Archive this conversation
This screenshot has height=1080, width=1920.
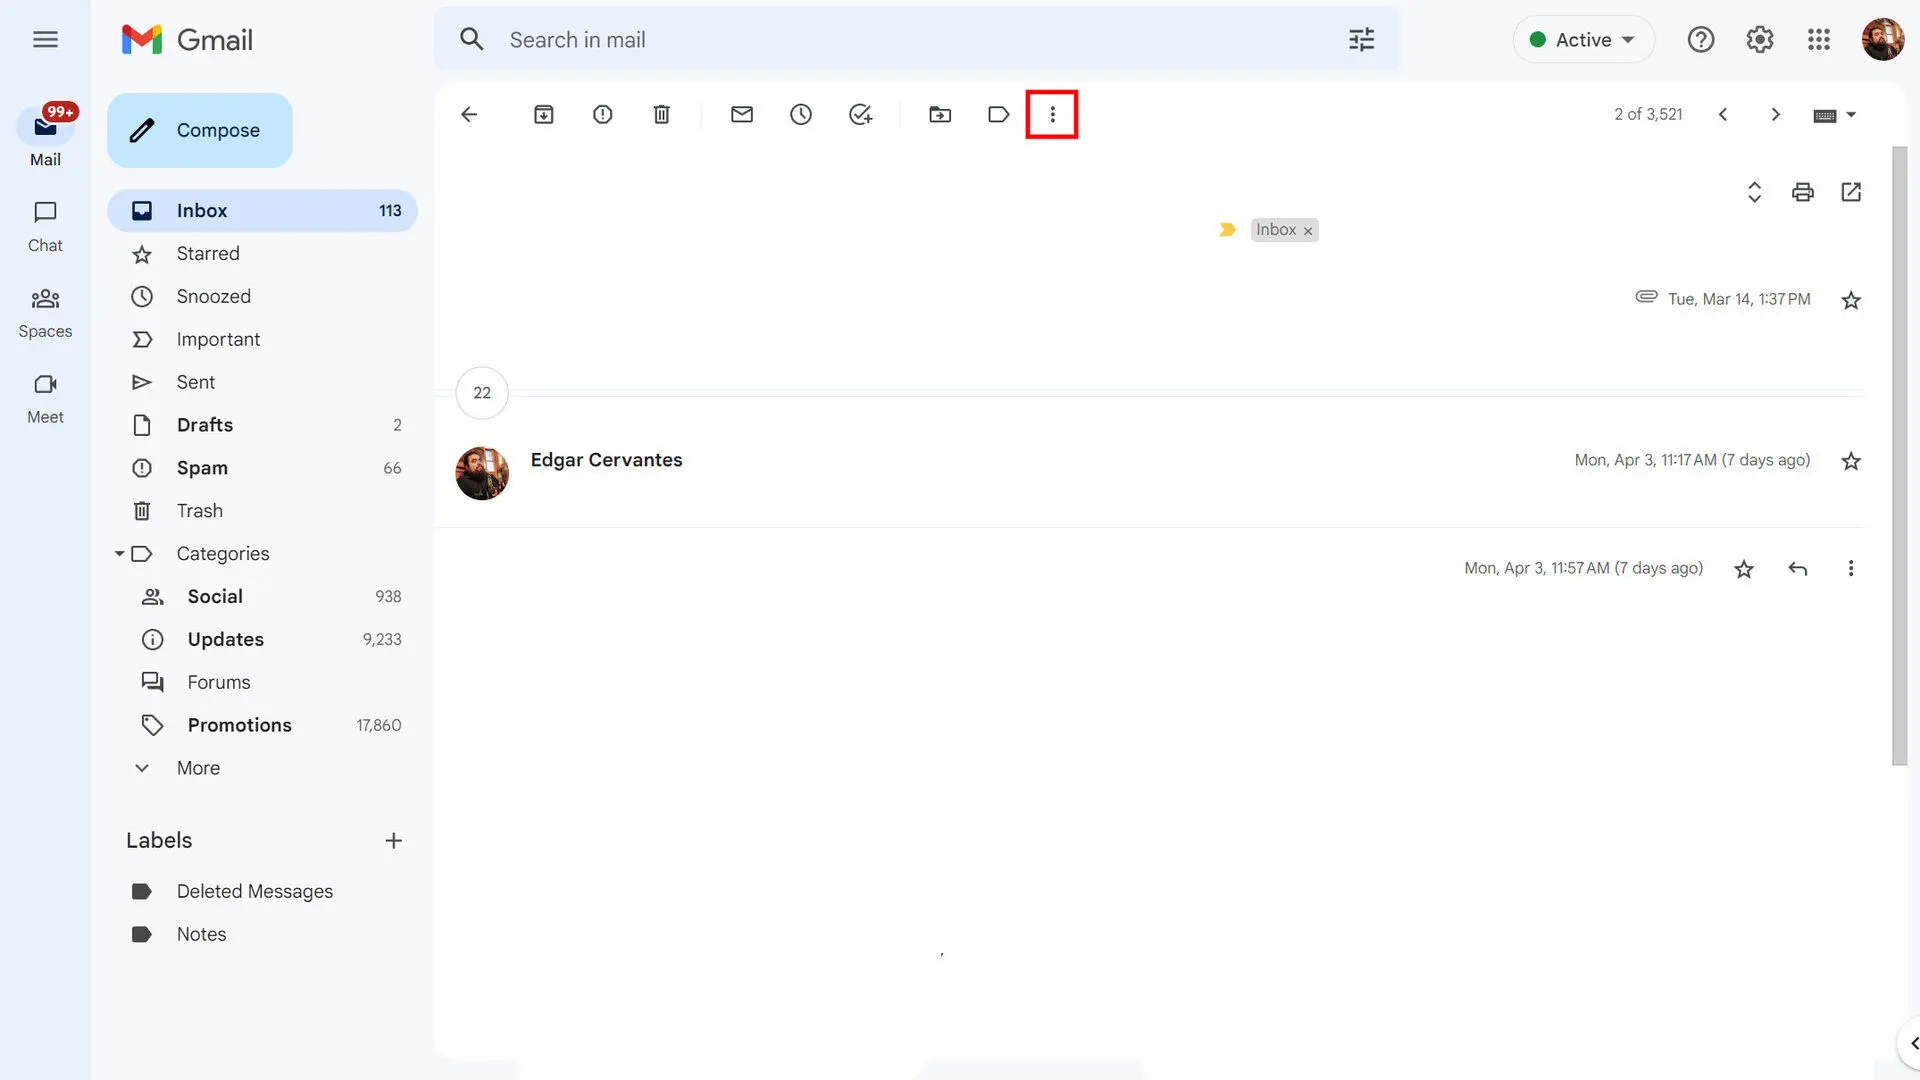click(x=543, y=114)
